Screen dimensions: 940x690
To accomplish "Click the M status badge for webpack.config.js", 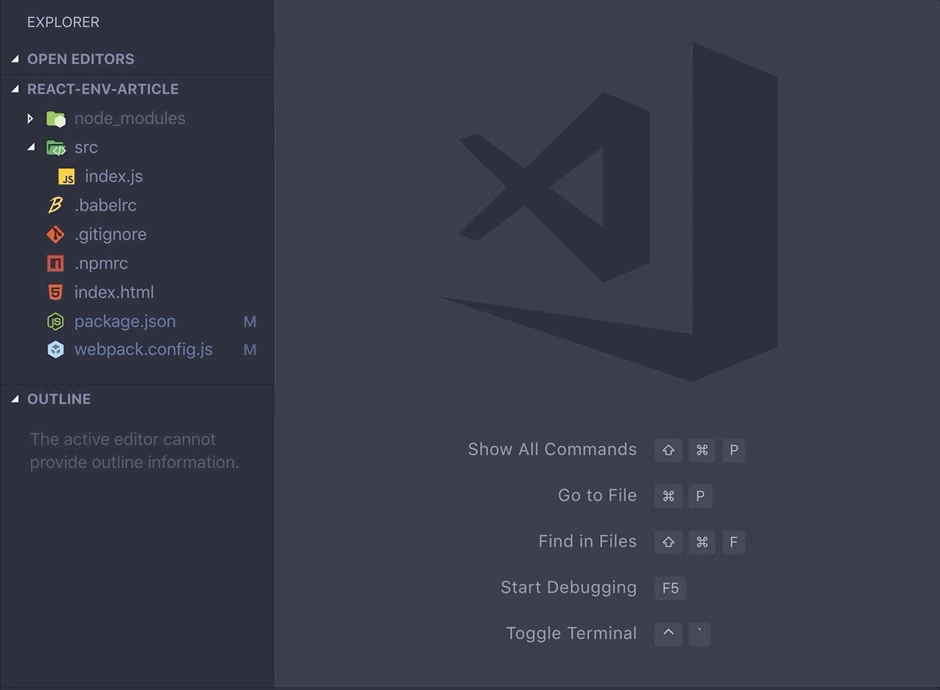I will 250,349.
